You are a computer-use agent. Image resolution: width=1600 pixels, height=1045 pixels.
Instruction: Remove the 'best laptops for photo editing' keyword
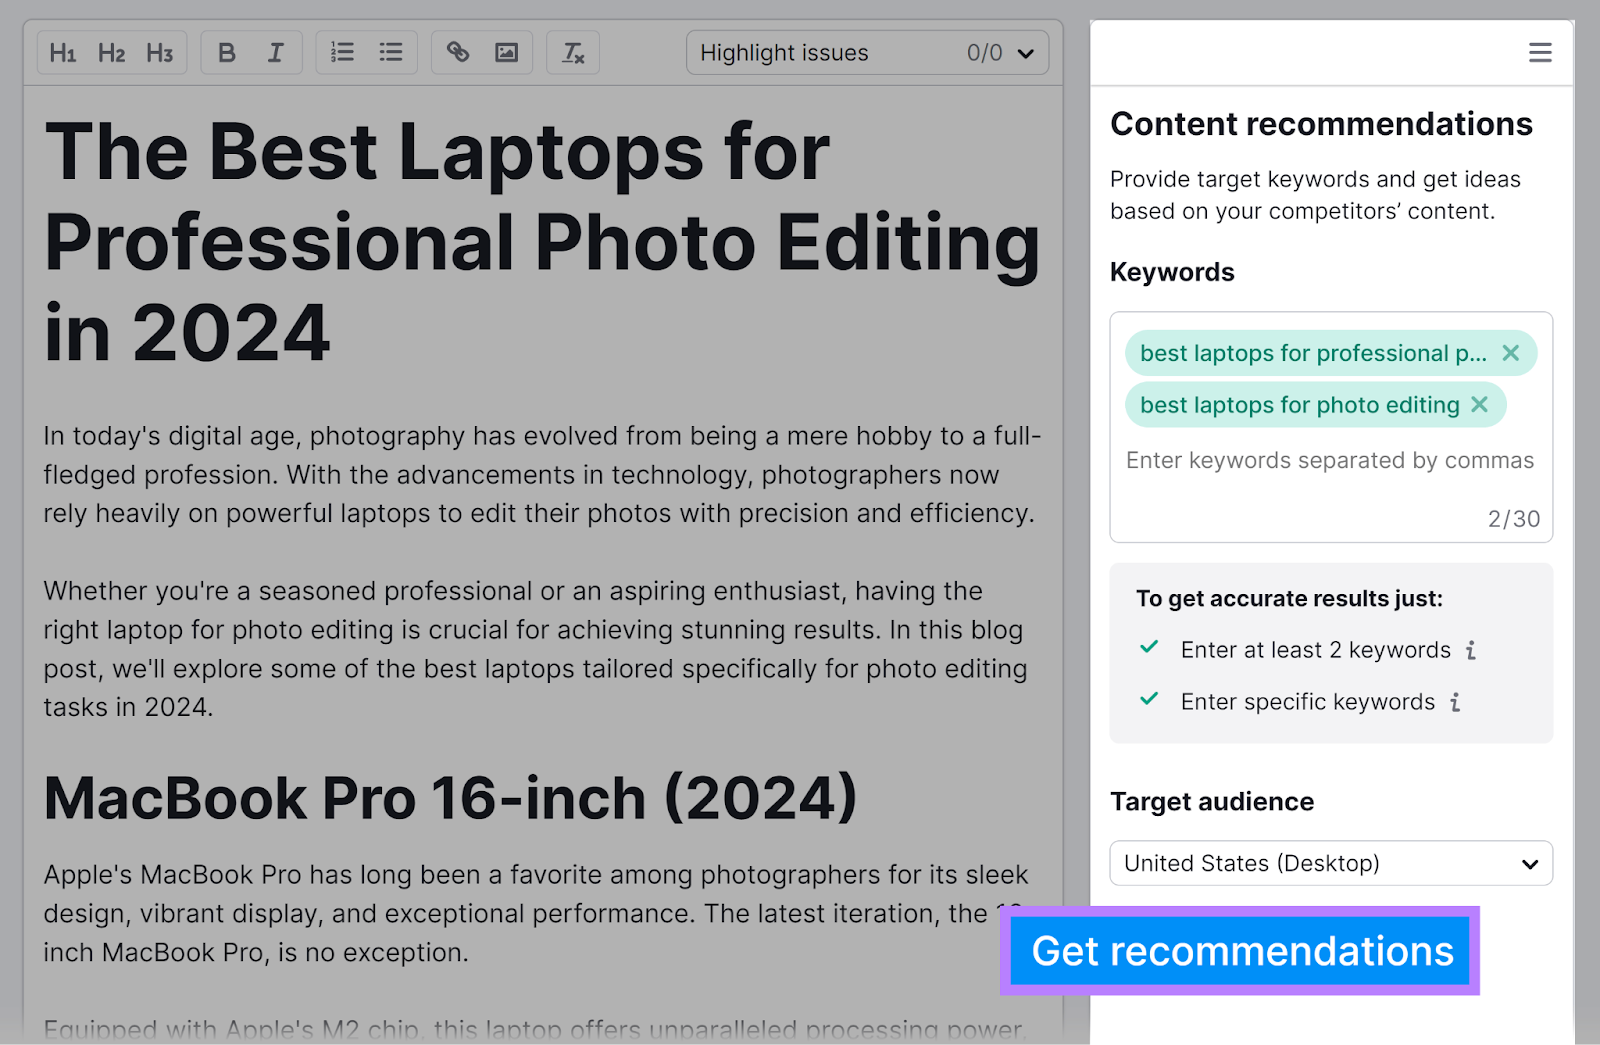(1479, 405)
